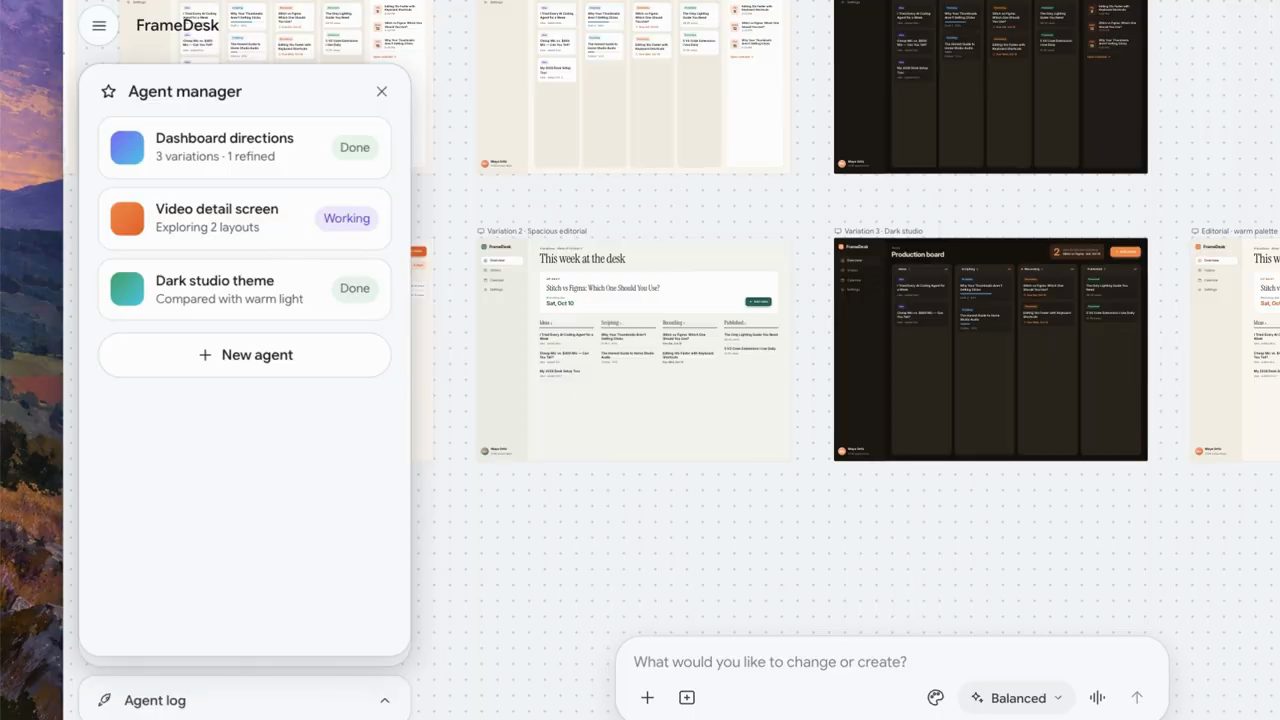Open the Video detail screen agent

tap(245, 218)
